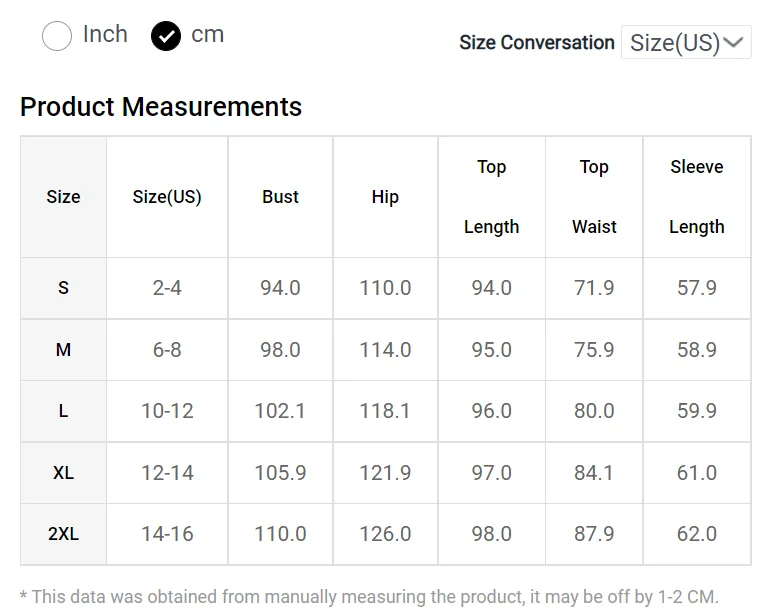Click the Bust column header

pyautogui.click(x=280, y=197)
